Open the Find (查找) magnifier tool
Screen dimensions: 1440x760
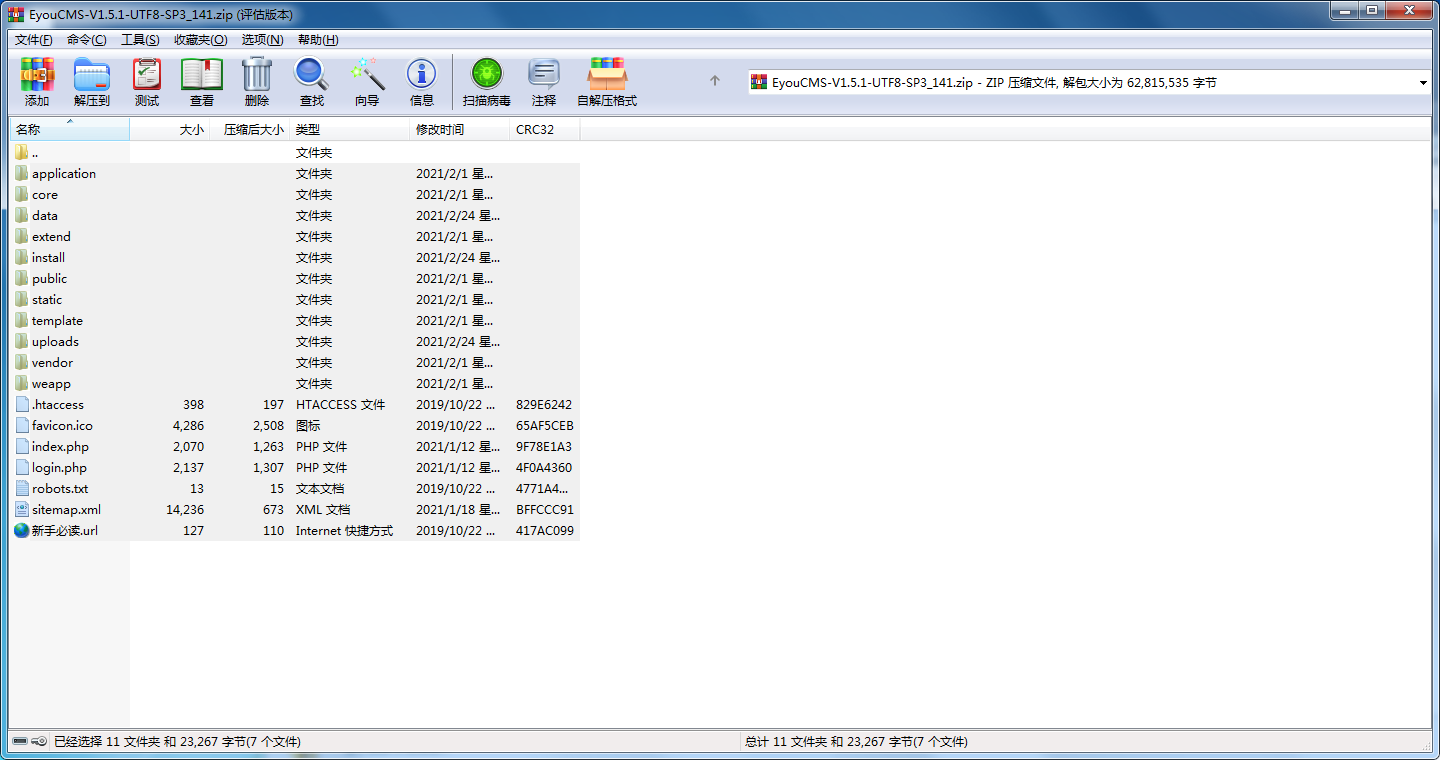(312, 82)
